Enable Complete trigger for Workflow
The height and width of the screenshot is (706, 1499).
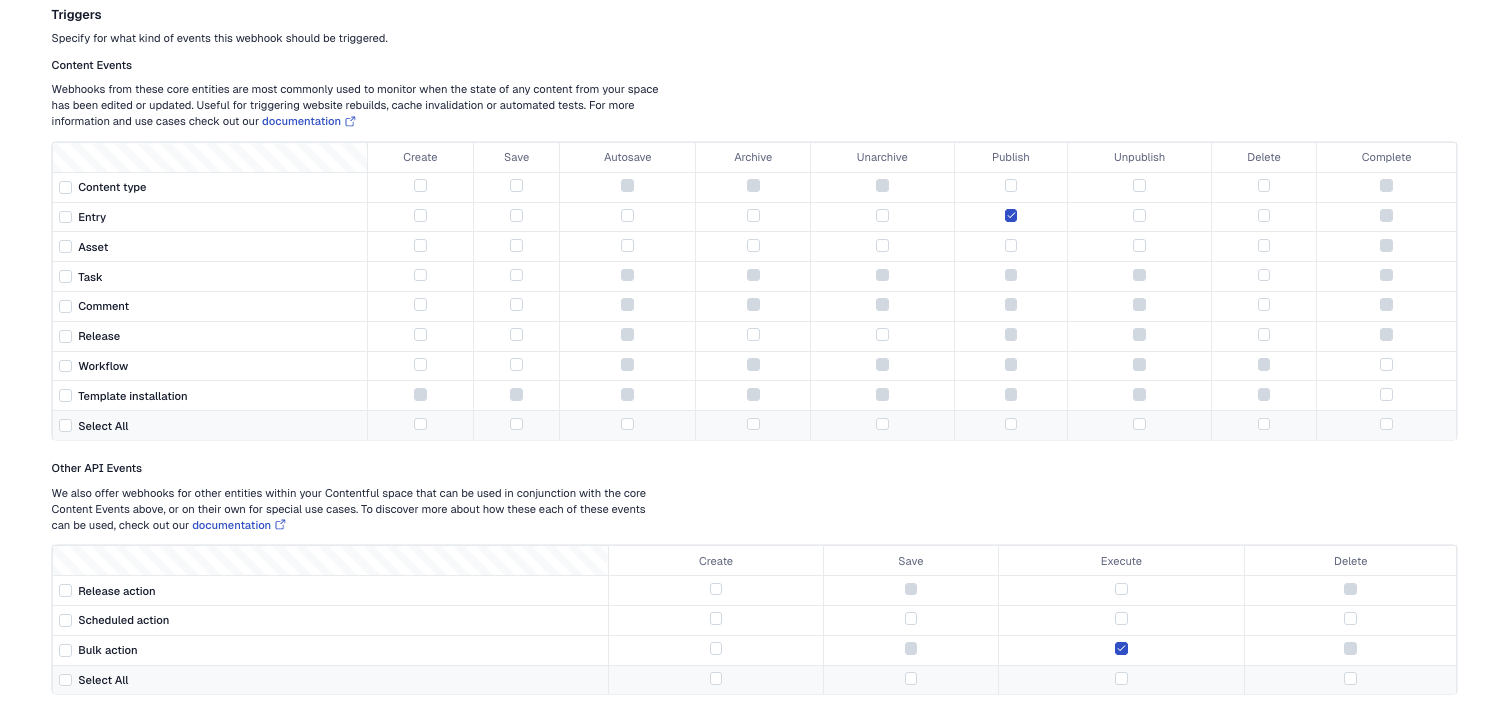coord(1386,365)
